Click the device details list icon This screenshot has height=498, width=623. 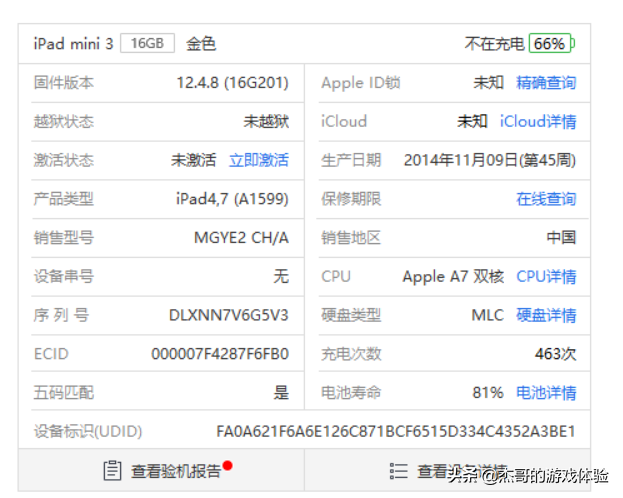[x=399, y=471]
